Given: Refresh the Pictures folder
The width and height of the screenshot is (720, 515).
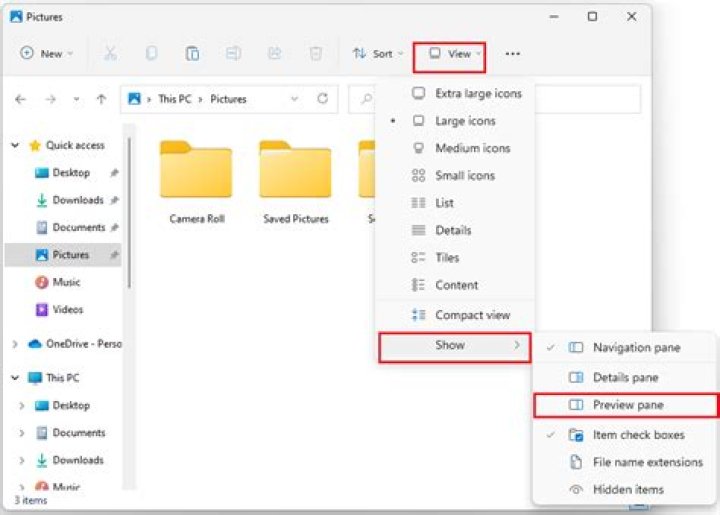Looking at the screenshot, I should pyautogui.click(x=323, y=98).
